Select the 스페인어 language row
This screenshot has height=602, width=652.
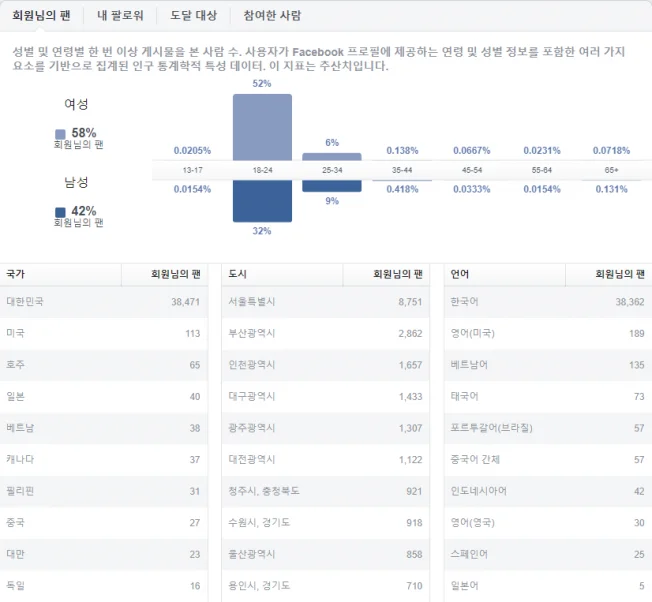(x=548, y=555)
